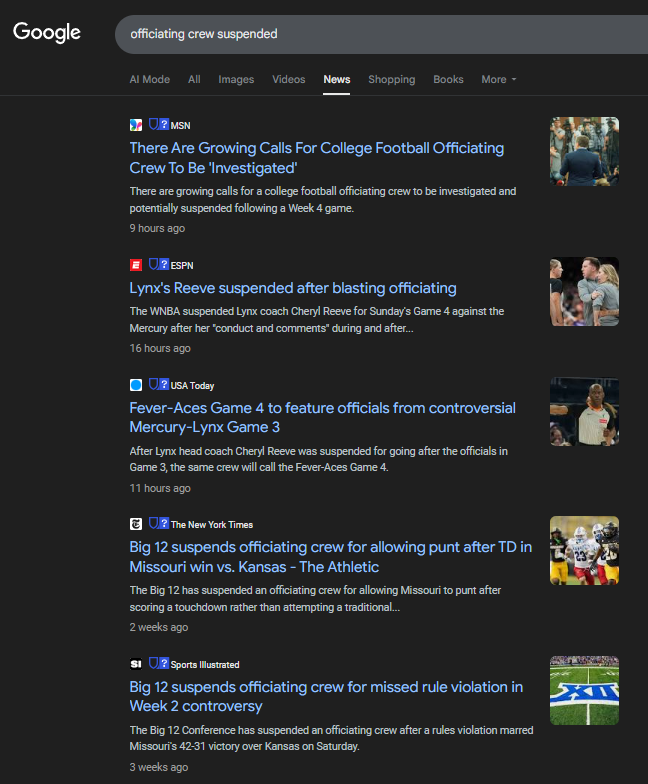Open the Videos results tab
Screen dimensions: 648x784
pyautogui.click(x=289, y=80)
